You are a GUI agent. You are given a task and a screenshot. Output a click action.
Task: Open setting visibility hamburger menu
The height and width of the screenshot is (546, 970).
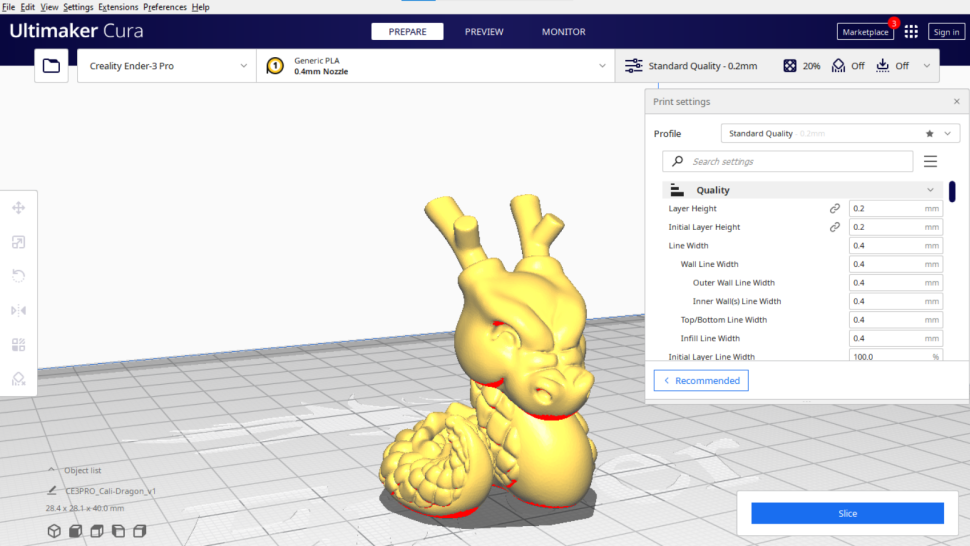(930, 161)
